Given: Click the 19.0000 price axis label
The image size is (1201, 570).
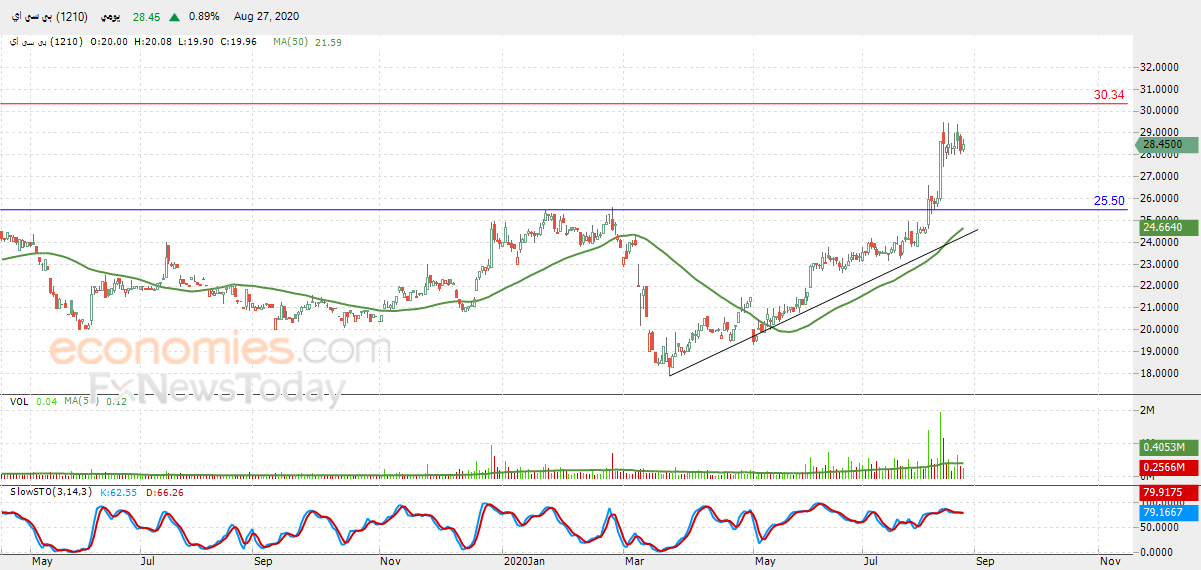Looking at the screenshot, I should point(1161,351).
